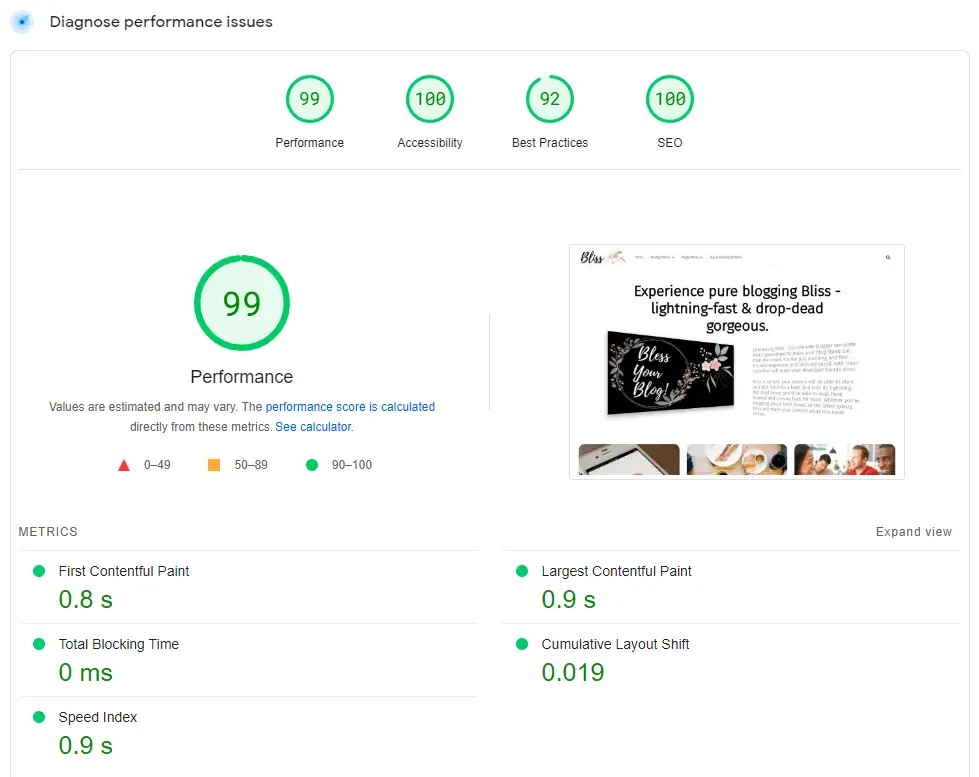Click the 0.8 s First Contentful Paint value
The image size is (979, 777).
pyautogui.click(x=86, y=600)
